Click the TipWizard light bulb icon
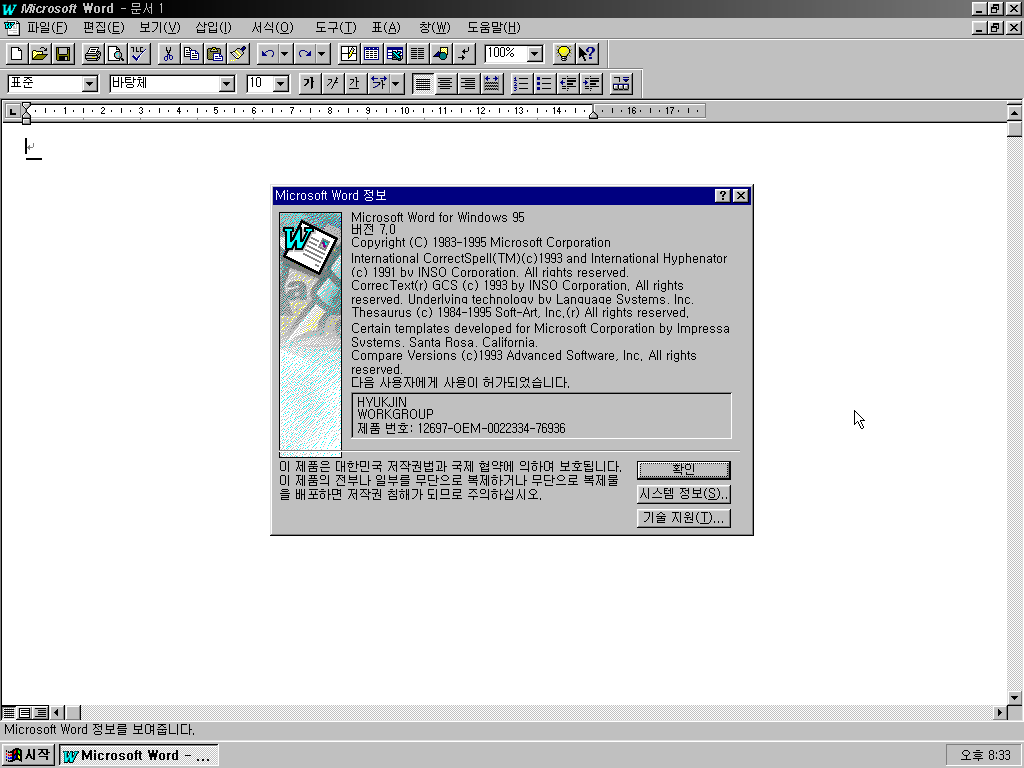Viewport: 1024px width, 768px height. pos(563,54)
